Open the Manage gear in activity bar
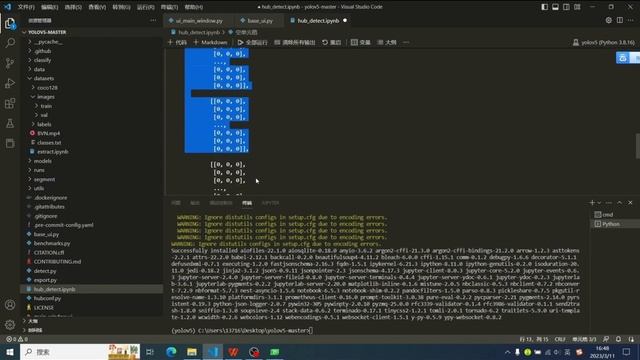This screenshot has height=360, width=640. pos(10,325)
